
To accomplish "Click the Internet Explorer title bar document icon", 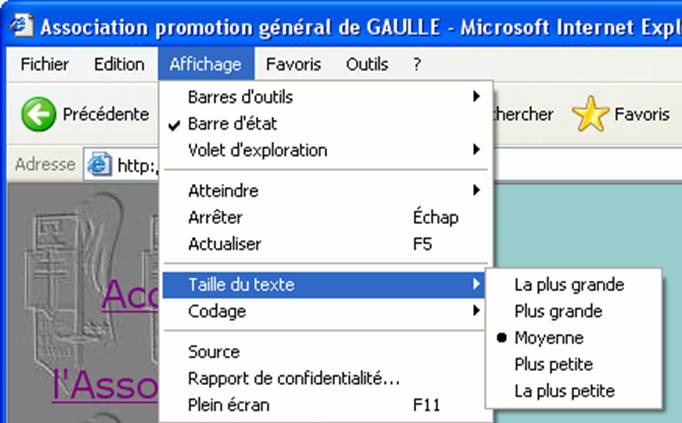I will point(22,25).
